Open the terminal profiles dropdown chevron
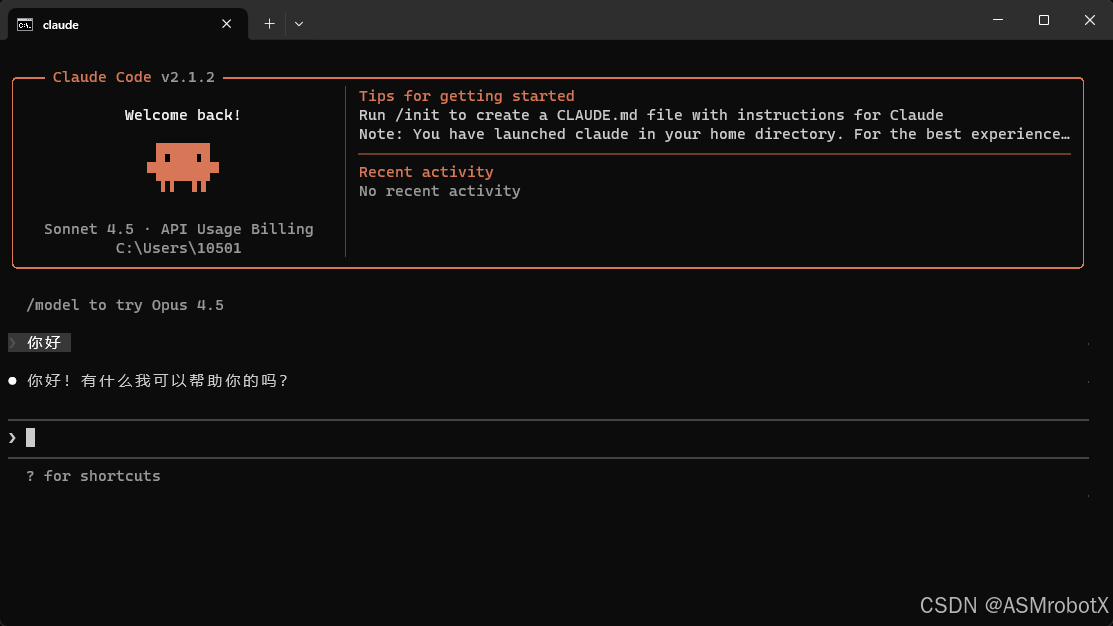Image resolution: width=1113 pixels, height=626 pixels. 299,23
